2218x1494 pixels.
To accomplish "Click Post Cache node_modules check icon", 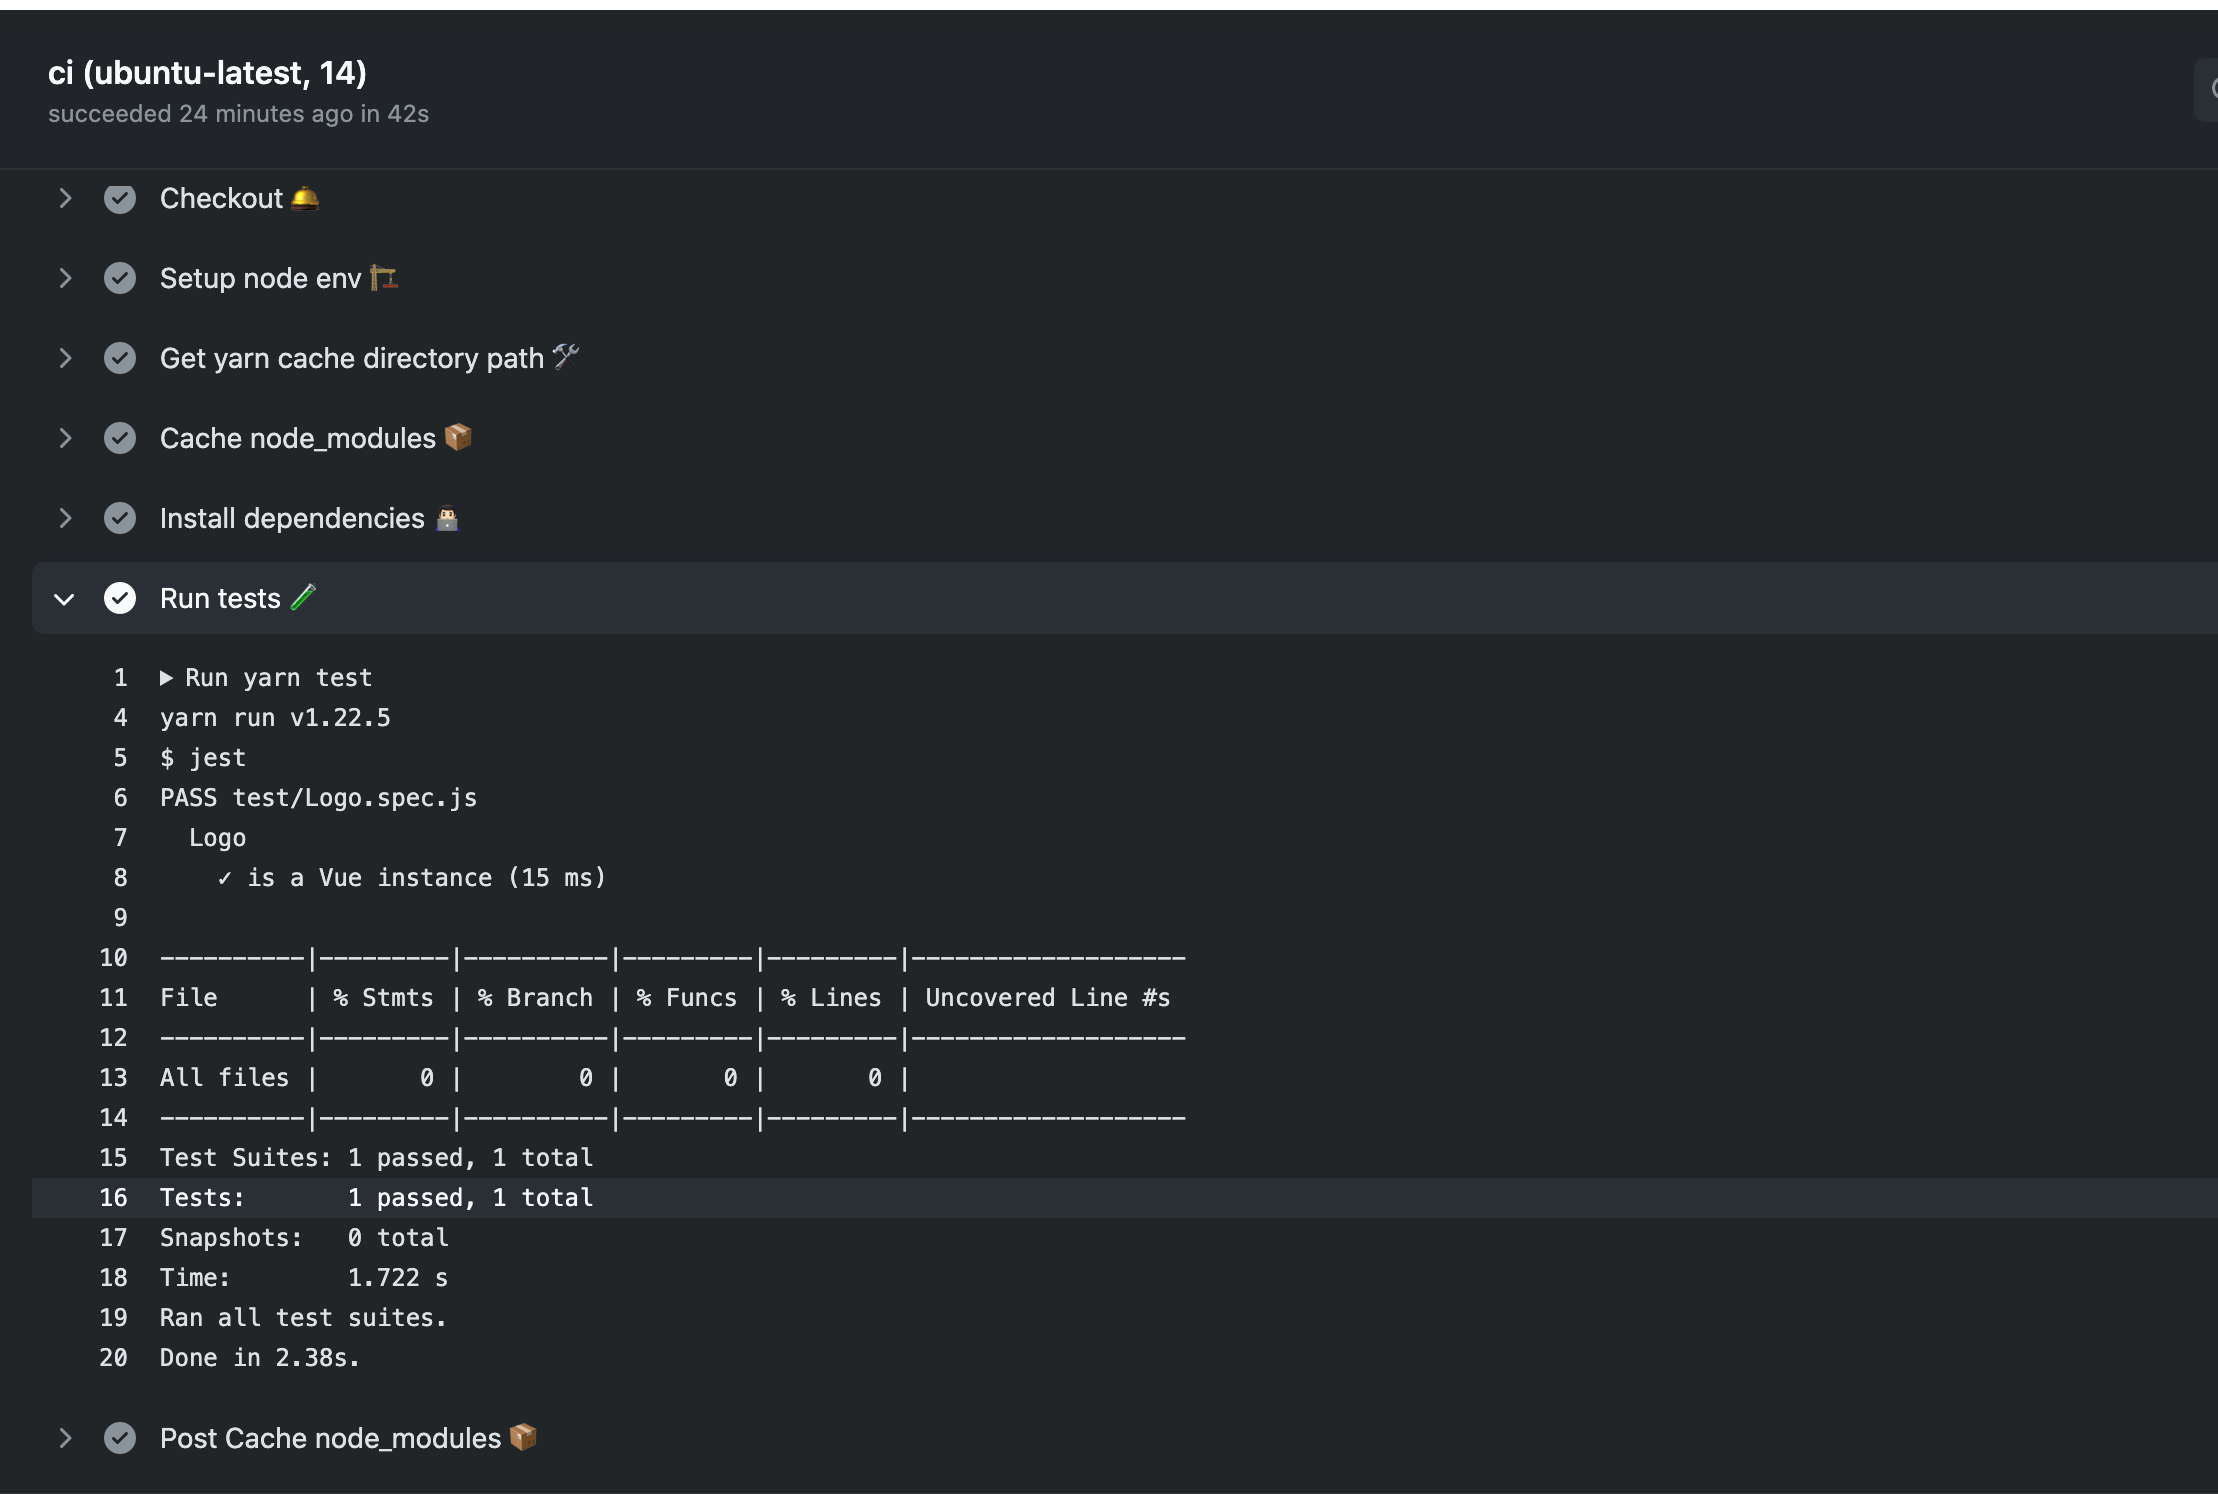I will (120, 1438).
